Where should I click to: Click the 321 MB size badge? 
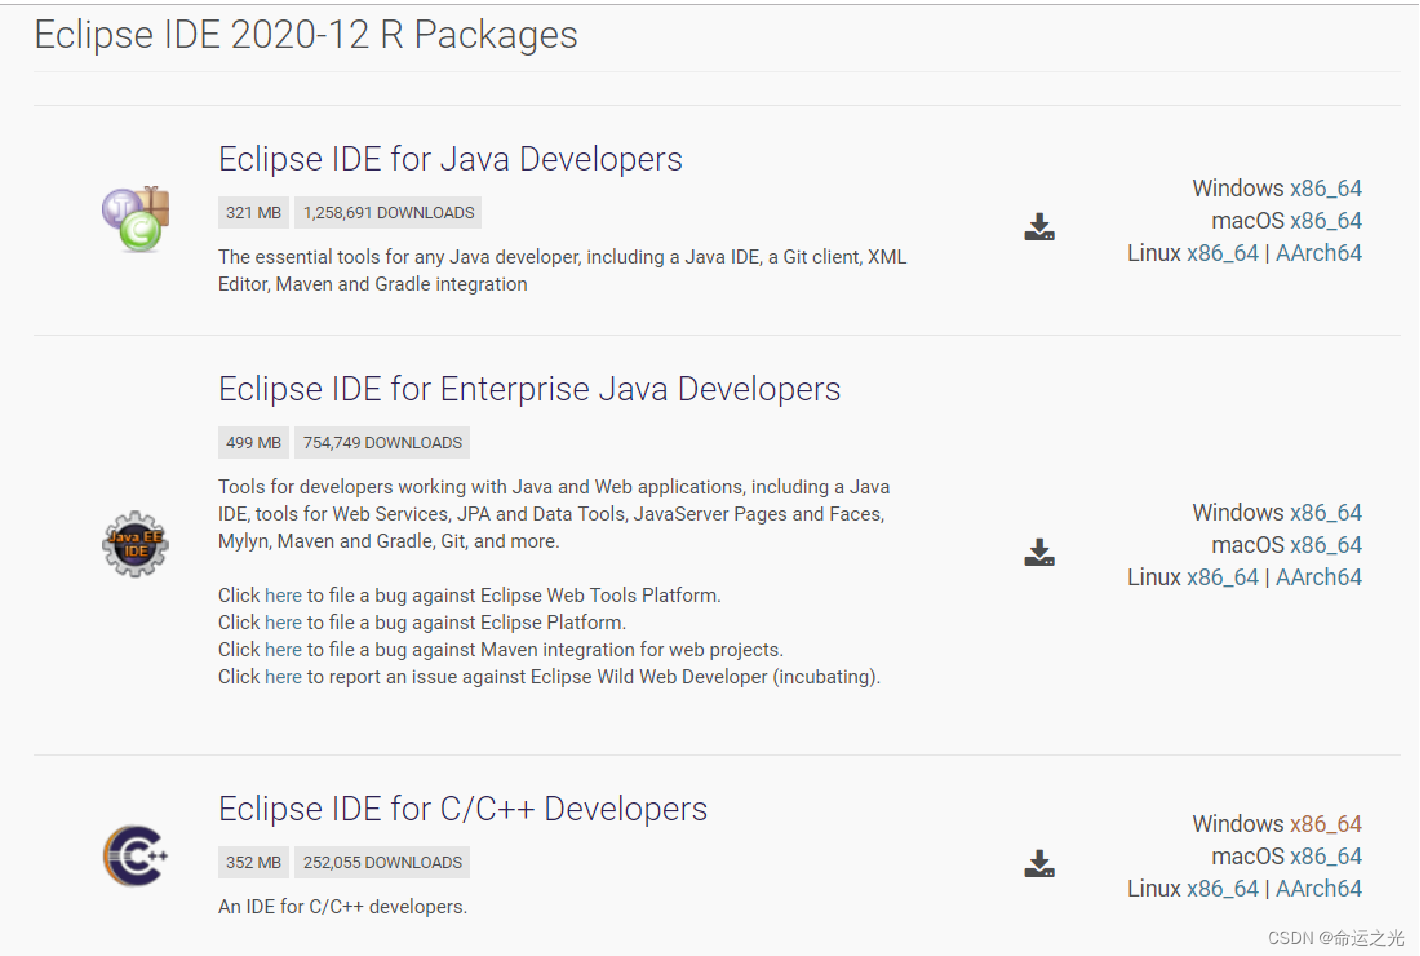click(x=253, y=212)
